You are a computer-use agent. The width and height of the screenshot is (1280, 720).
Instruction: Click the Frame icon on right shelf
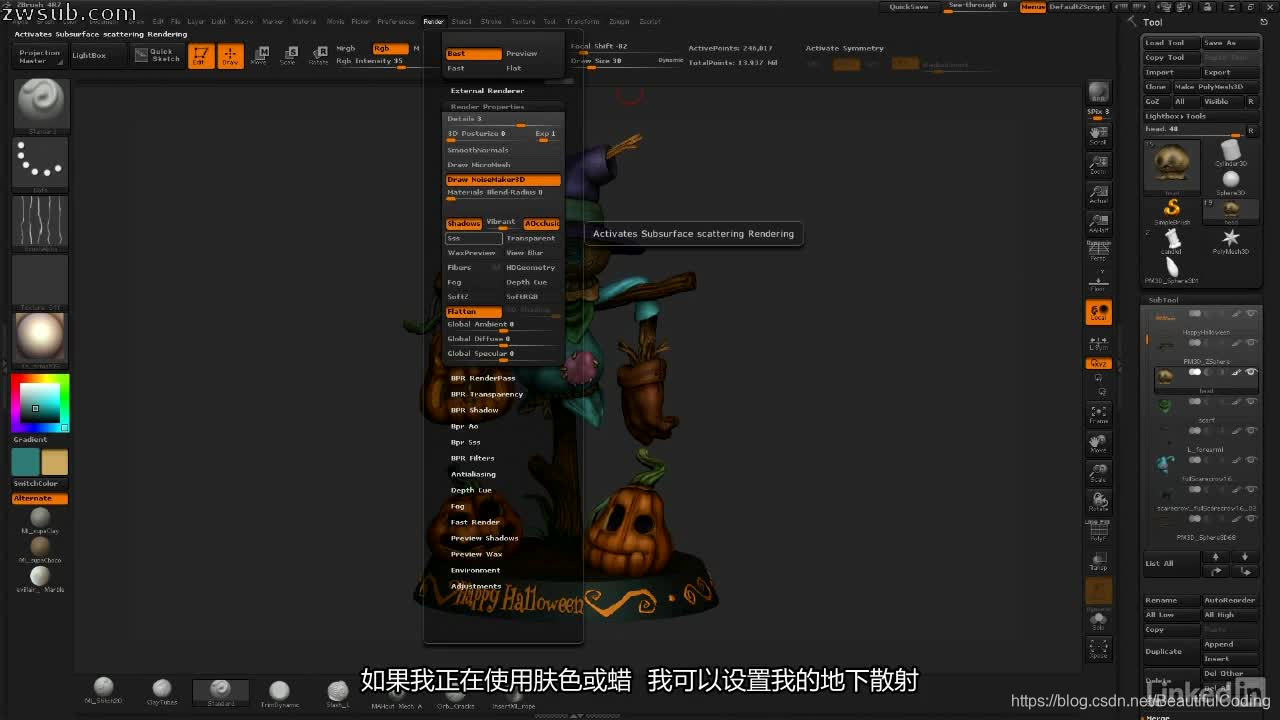click(x=1098, y=413)
